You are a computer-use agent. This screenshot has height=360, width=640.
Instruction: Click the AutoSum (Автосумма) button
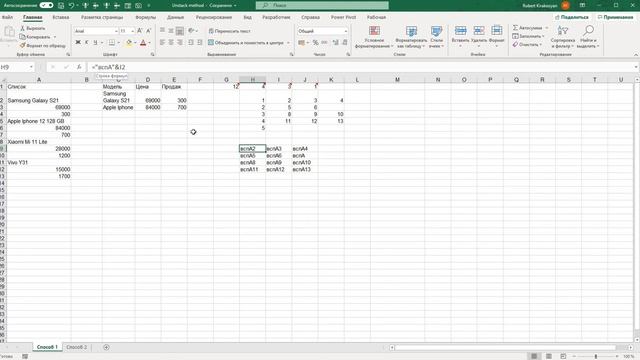(x=528, y=28)
